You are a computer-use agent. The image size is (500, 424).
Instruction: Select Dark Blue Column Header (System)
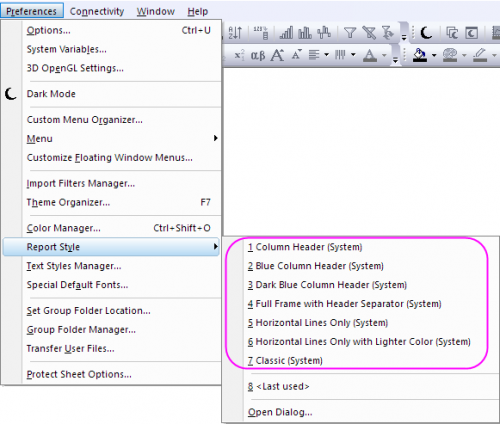pos(361,285)
